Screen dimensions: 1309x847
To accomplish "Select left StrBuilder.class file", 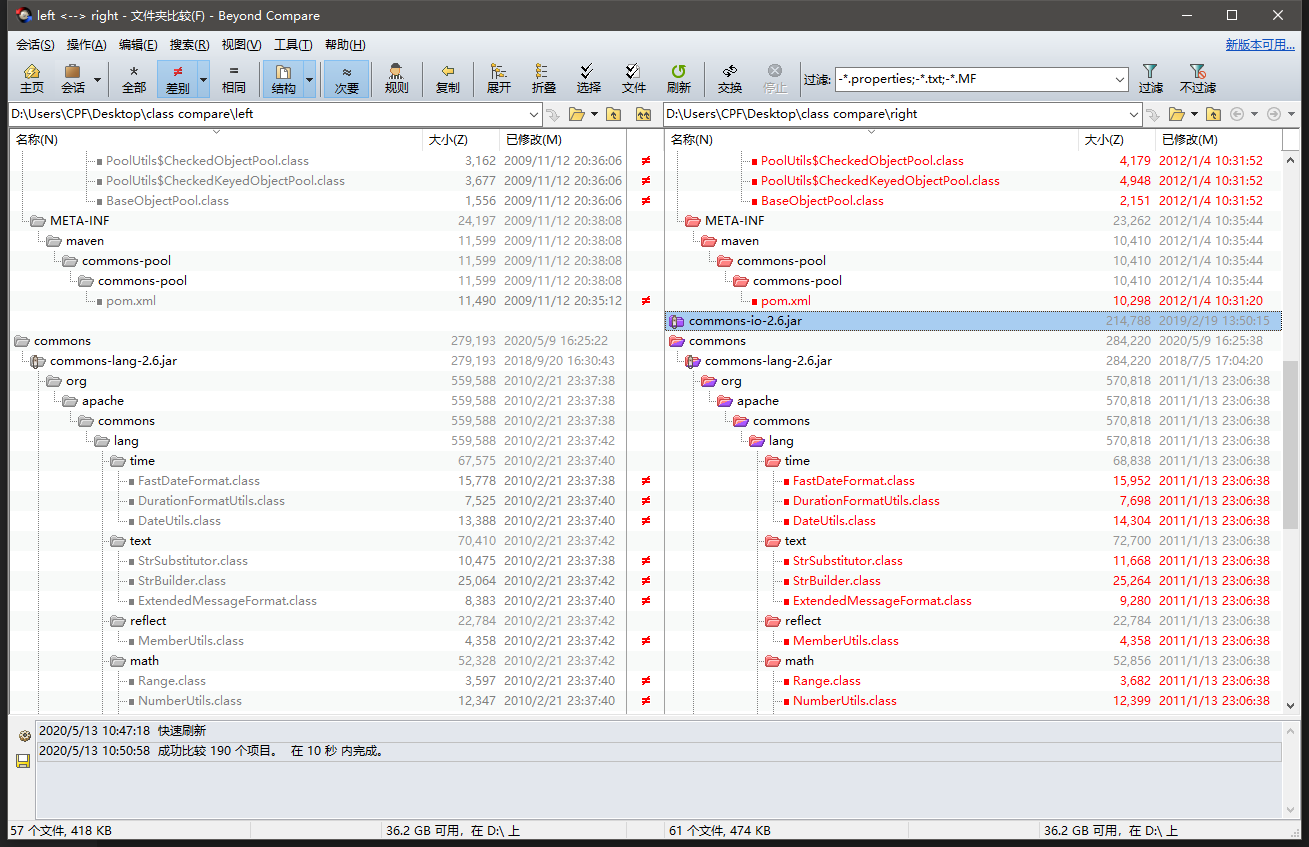I will (x=182, y=581).
